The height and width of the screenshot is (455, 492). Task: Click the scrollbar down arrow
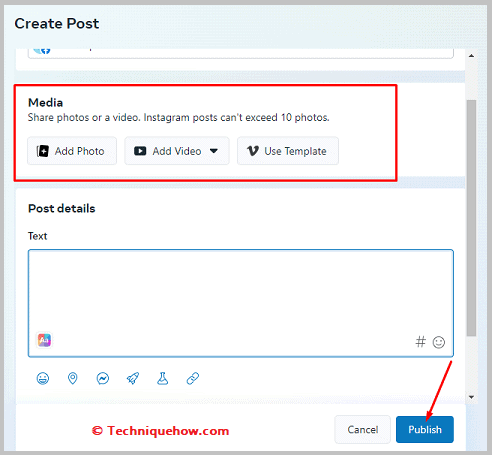(471, 397)
